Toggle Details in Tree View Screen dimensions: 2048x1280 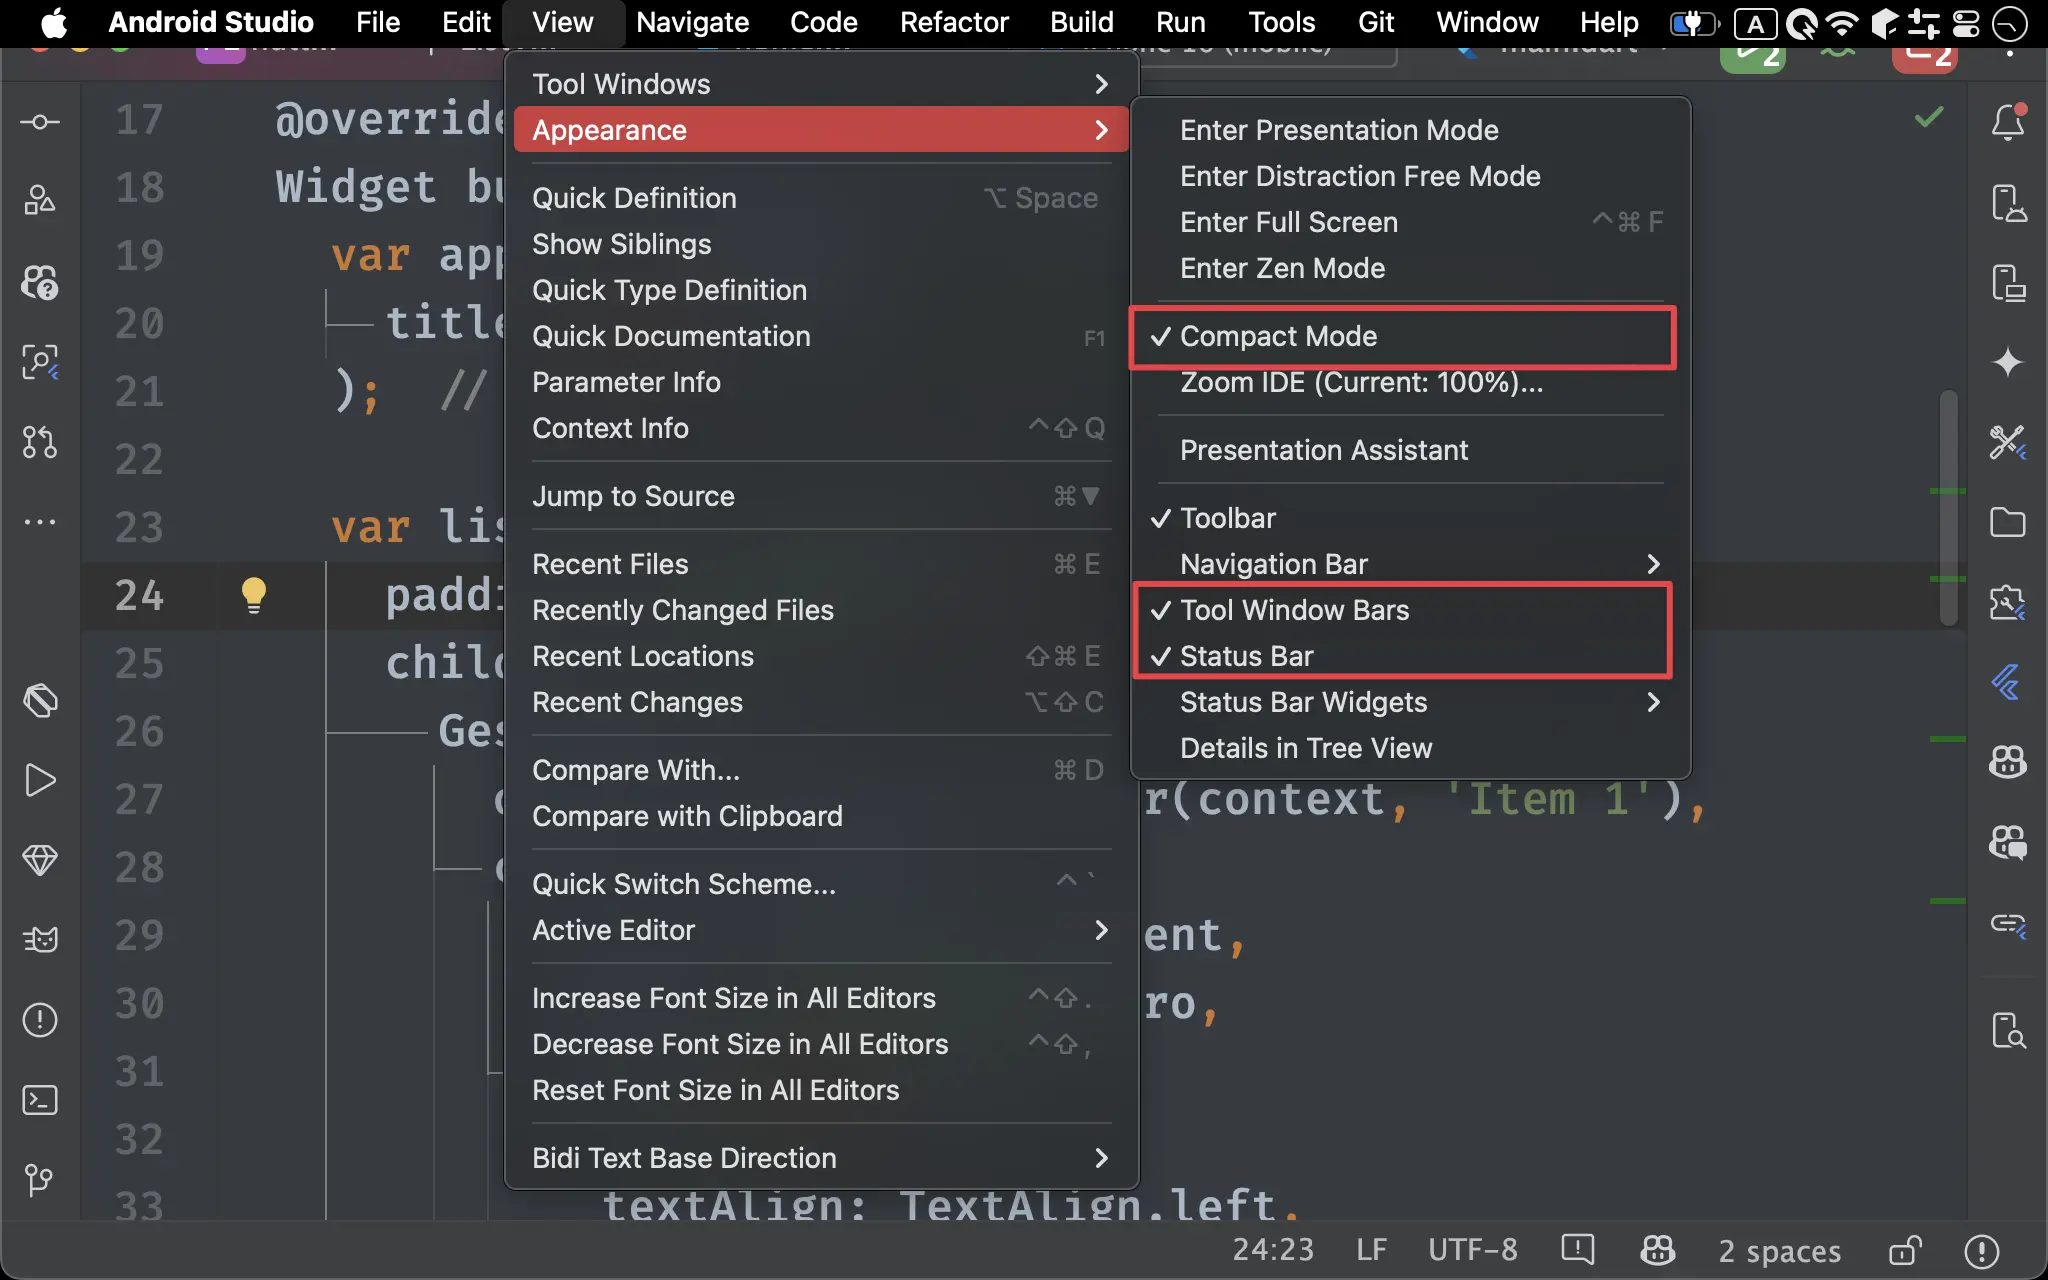tap(1410, 748)
